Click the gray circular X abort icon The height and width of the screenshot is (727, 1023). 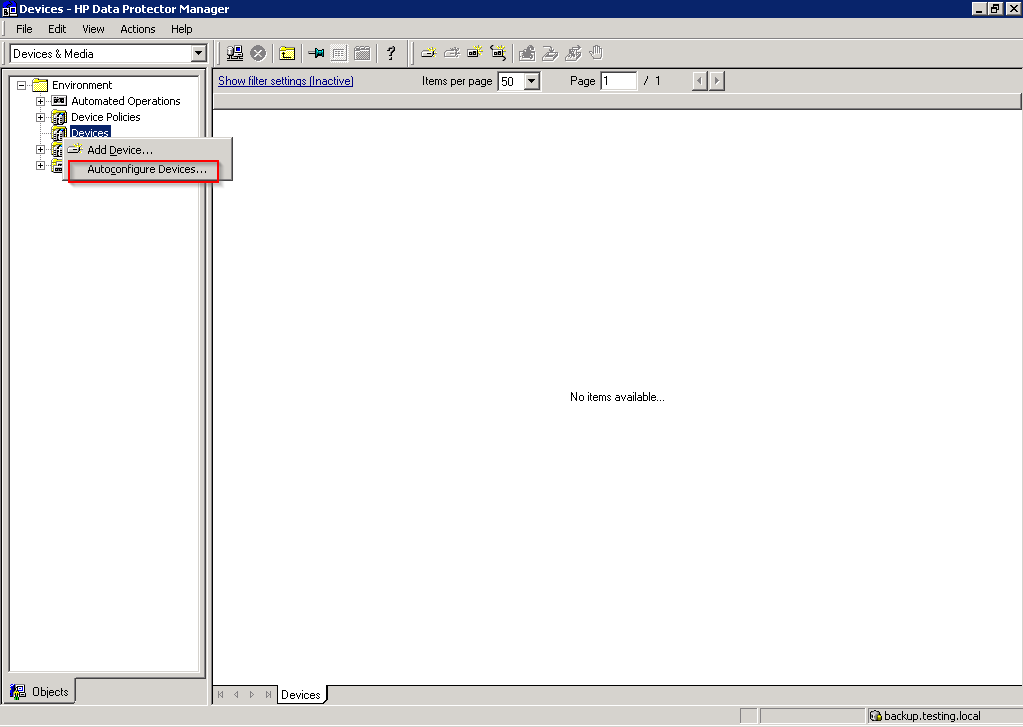(x=258, y=53)
